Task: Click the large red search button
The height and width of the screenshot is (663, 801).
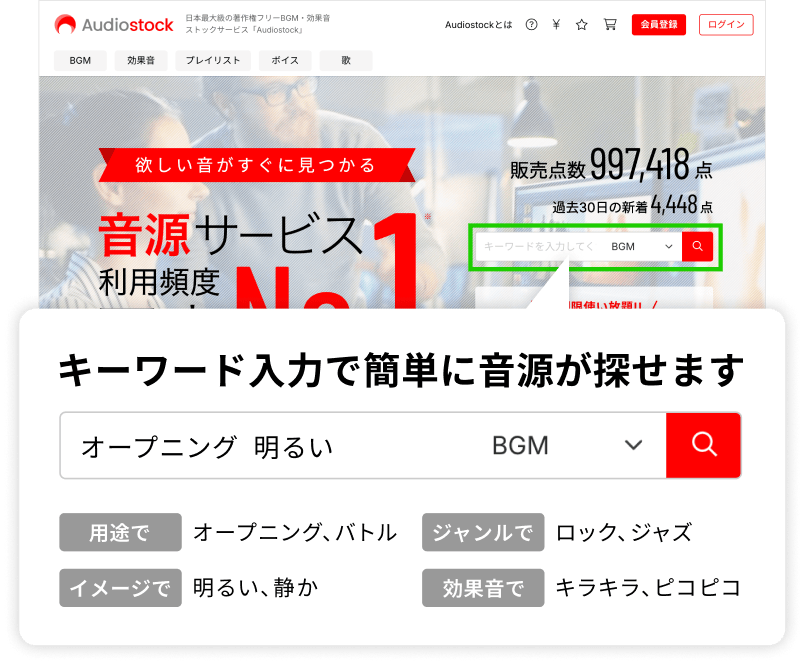Action: 703,445
